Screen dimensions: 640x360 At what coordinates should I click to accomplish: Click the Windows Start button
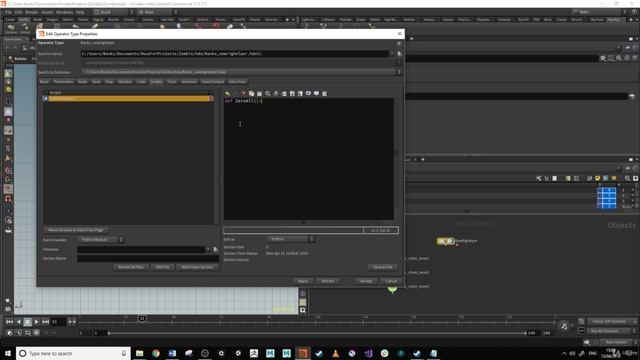pos(8,353)
